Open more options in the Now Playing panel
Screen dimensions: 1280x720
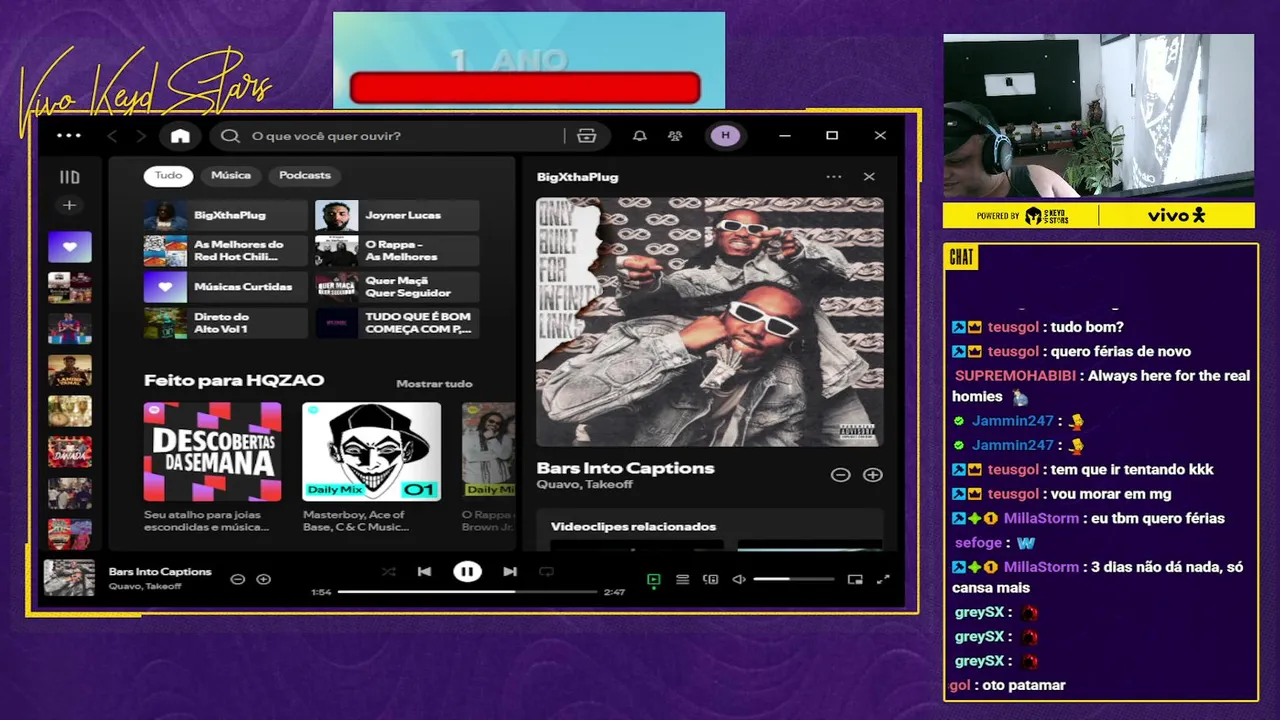pos(834,177)
